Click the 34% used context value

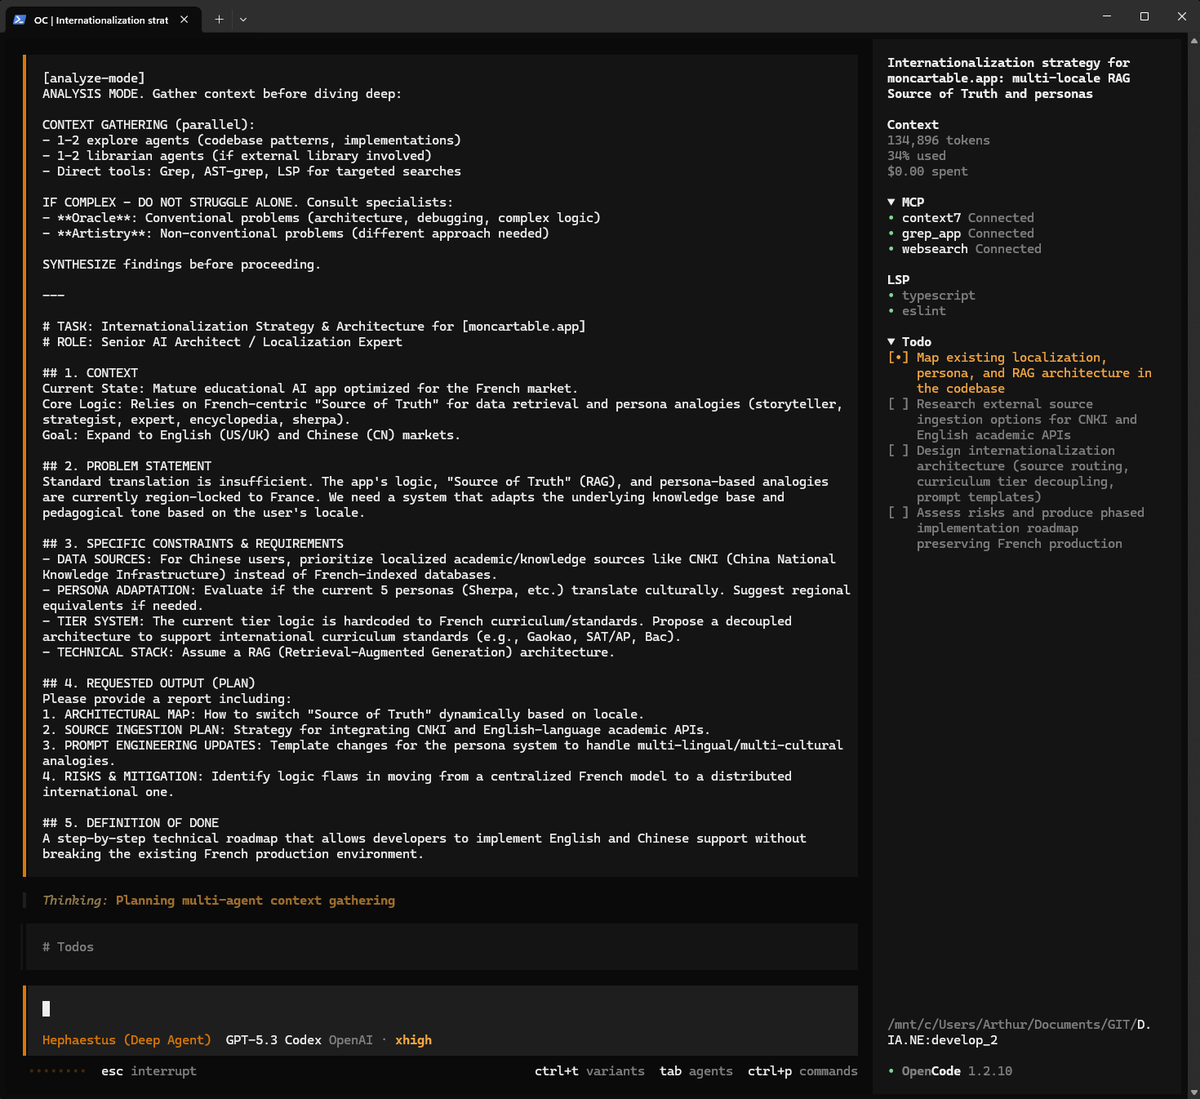(x=916, y=156)
